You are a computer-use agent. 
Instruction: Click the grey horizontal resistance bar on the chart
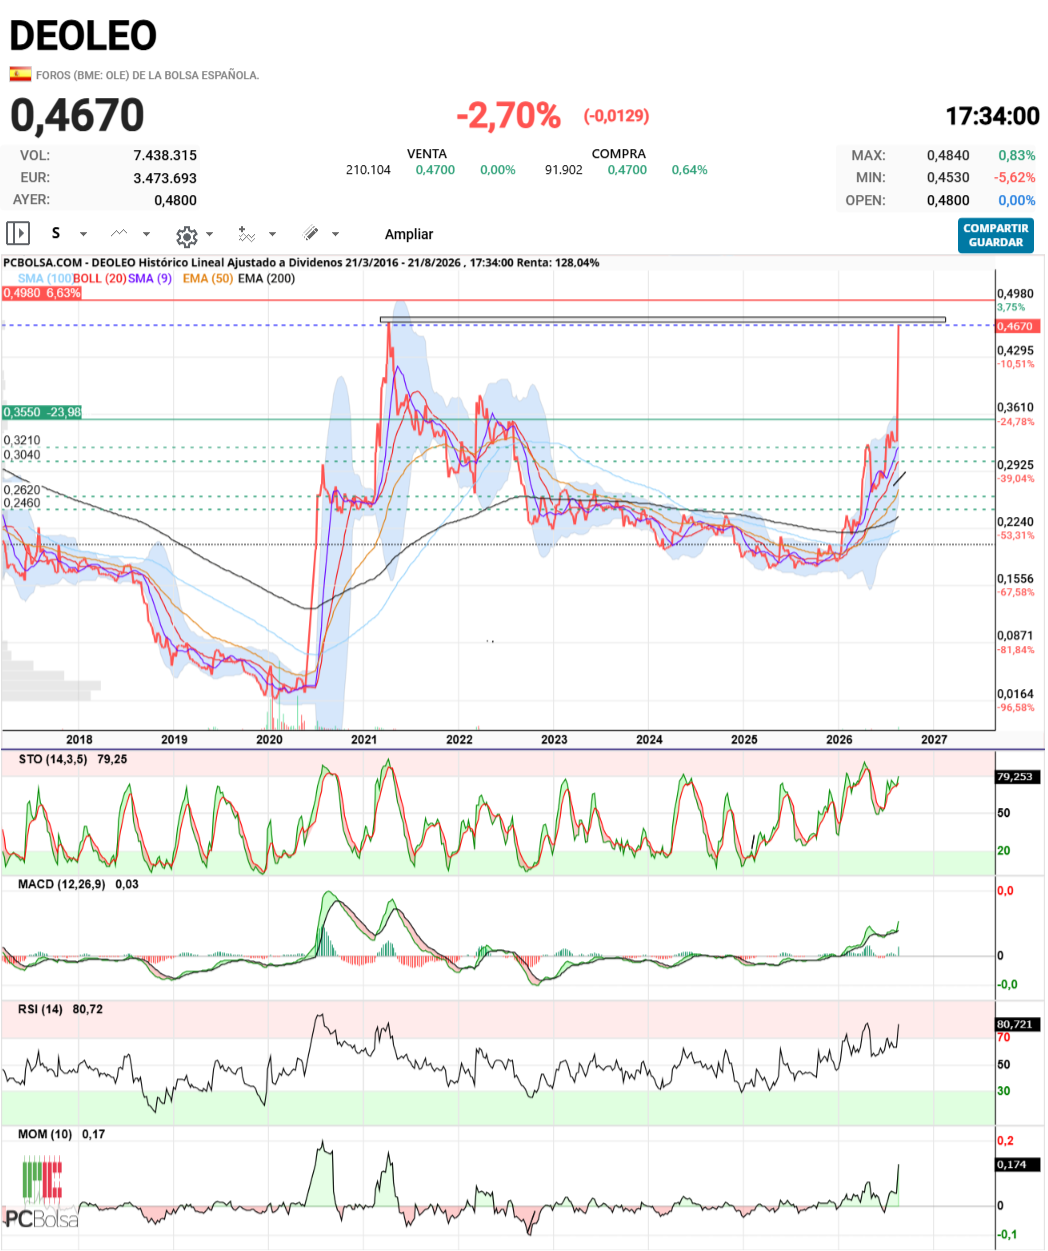[663, 320]
